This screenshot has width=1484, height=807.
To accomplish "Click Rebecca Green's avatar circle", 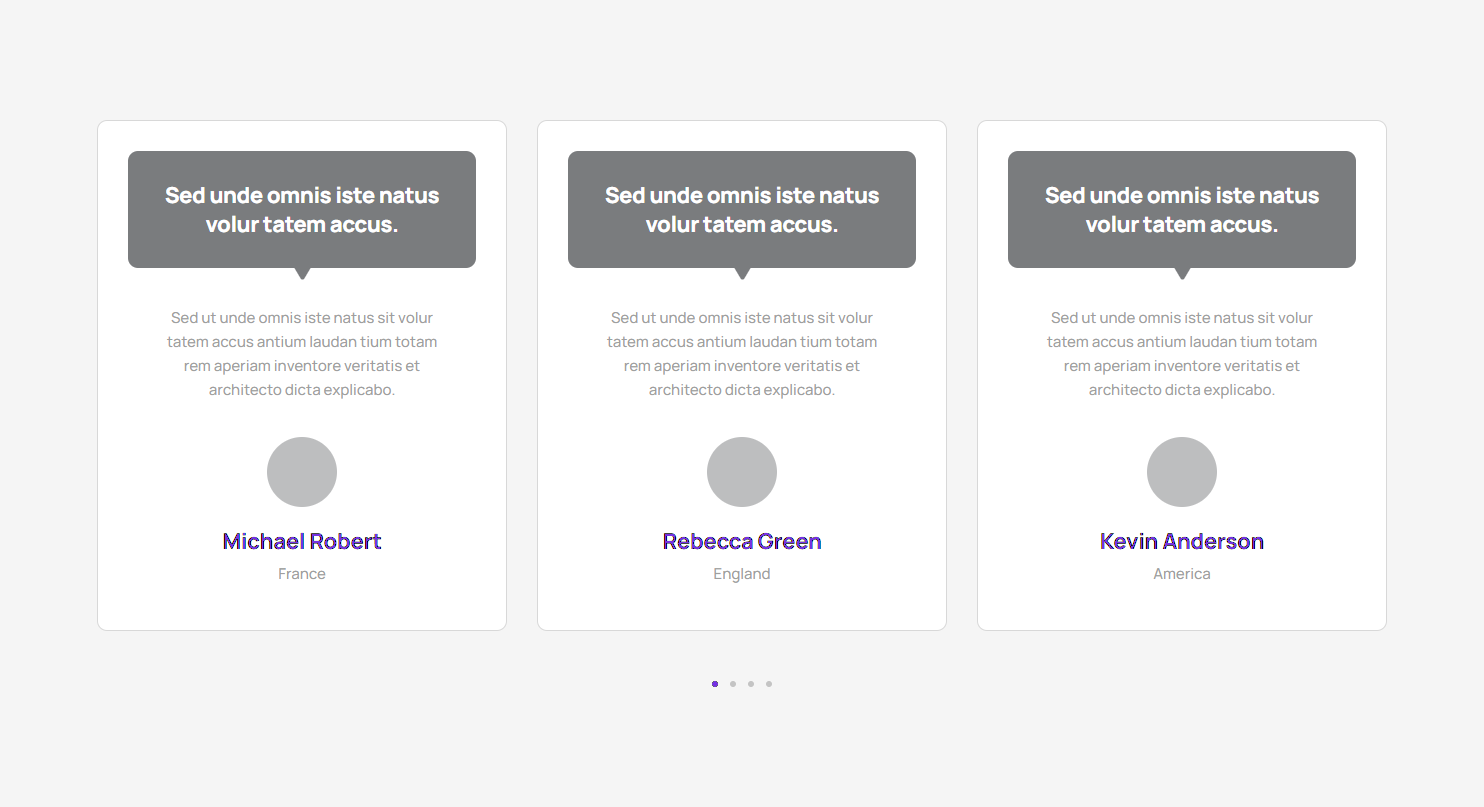I will [742, 472].
